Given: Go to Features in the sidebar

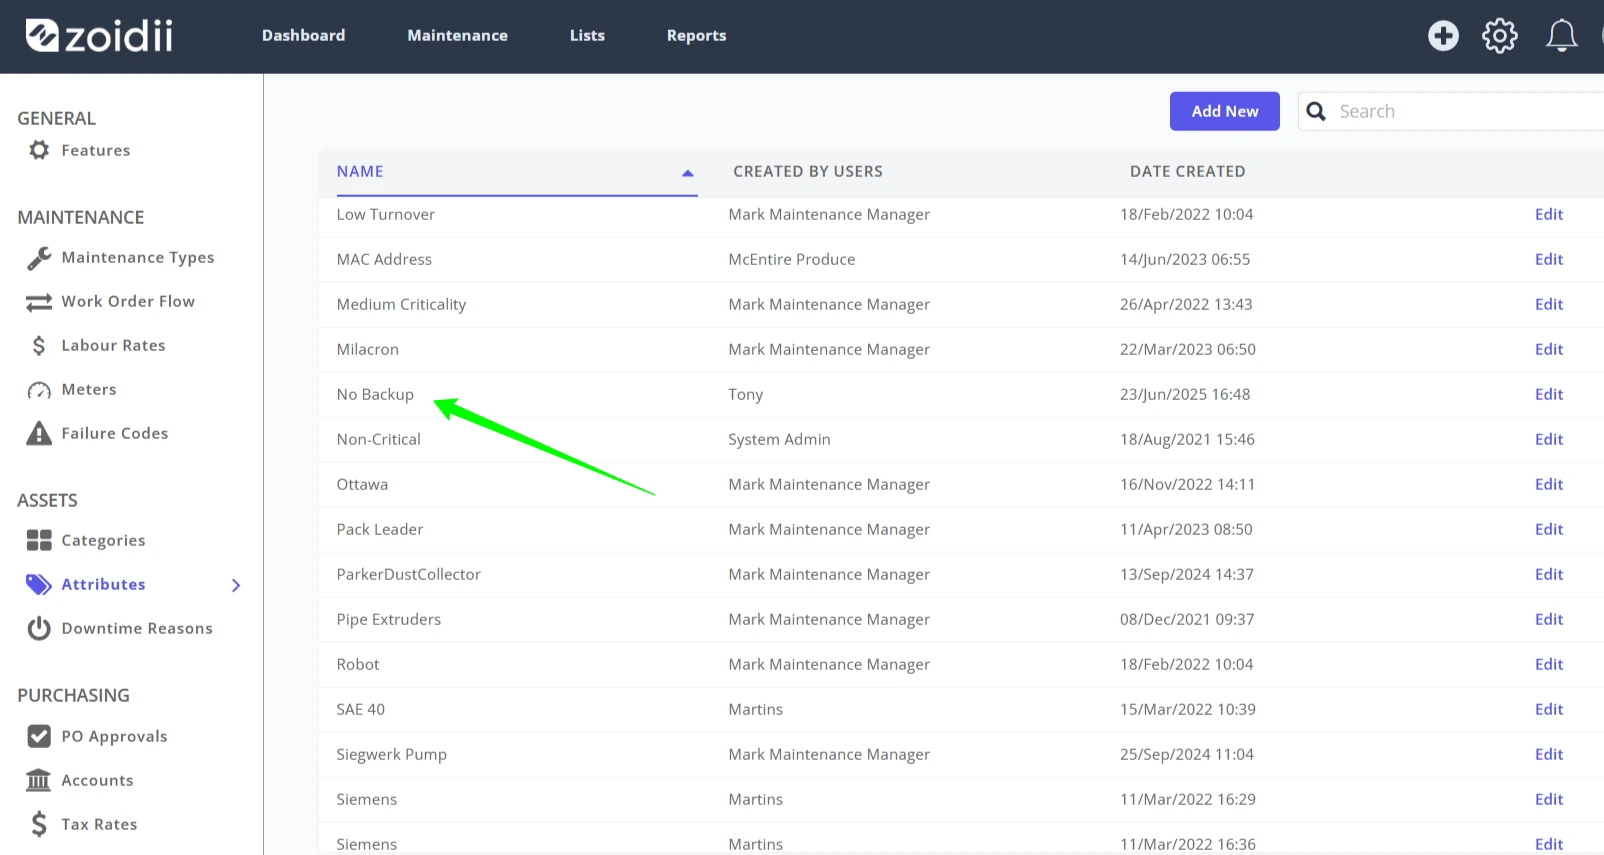Looking at the screenshot, I should pos(96,150).
